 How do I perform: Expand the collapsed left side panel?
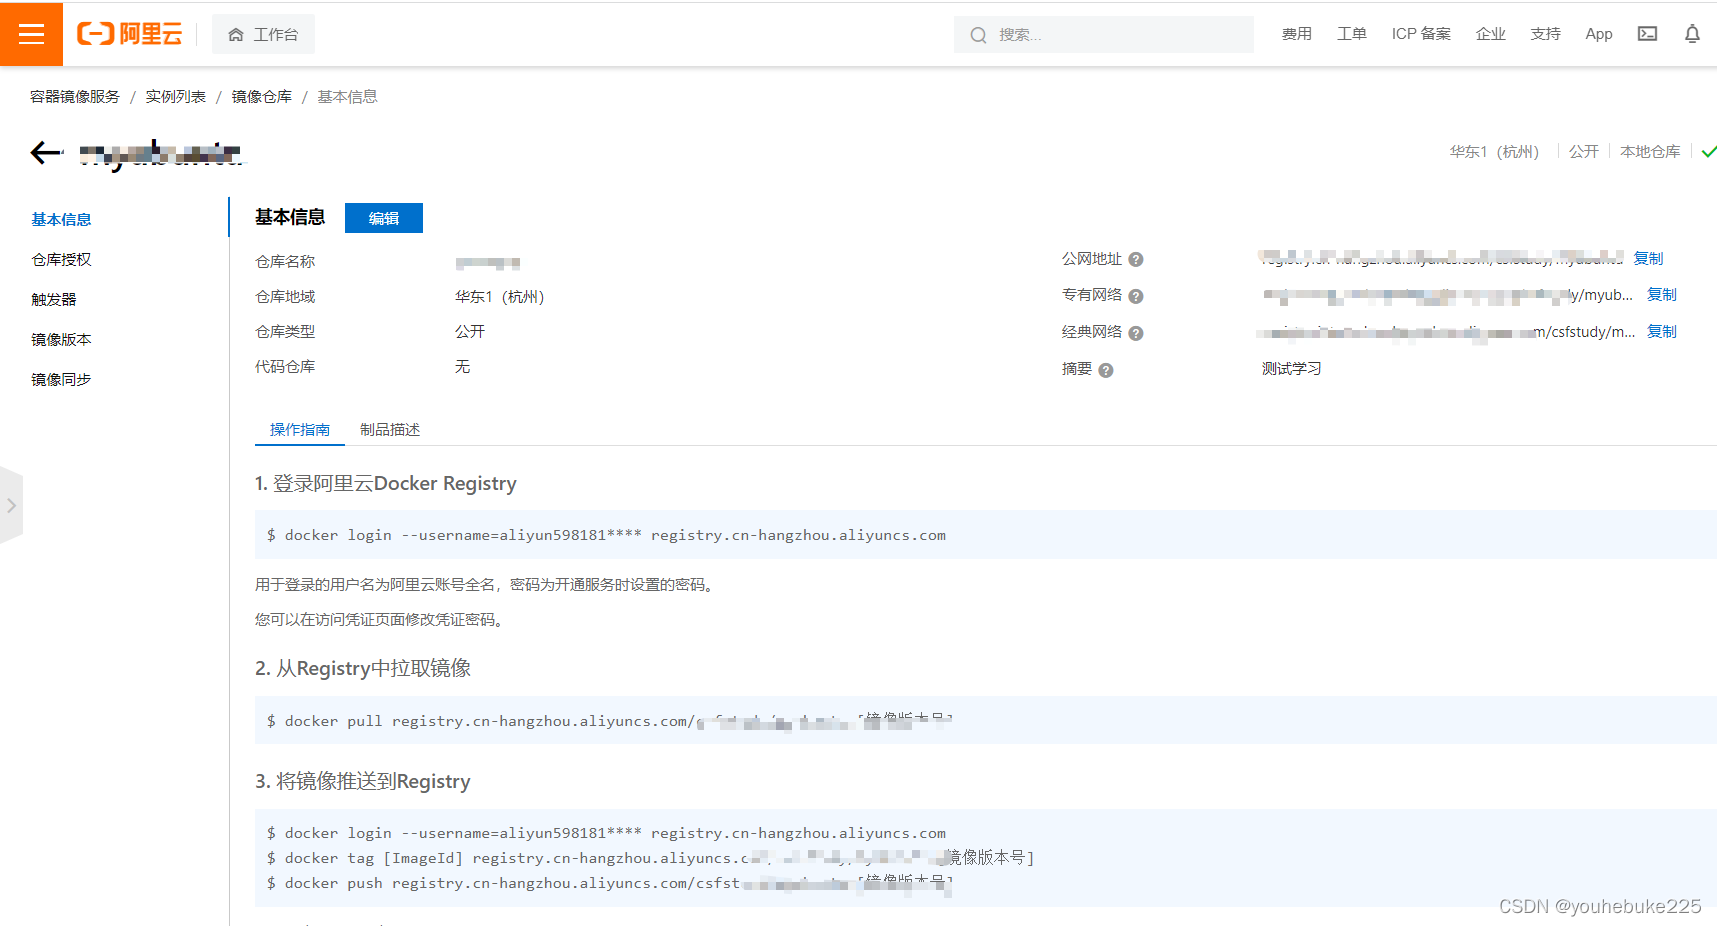tap(11, 506)
